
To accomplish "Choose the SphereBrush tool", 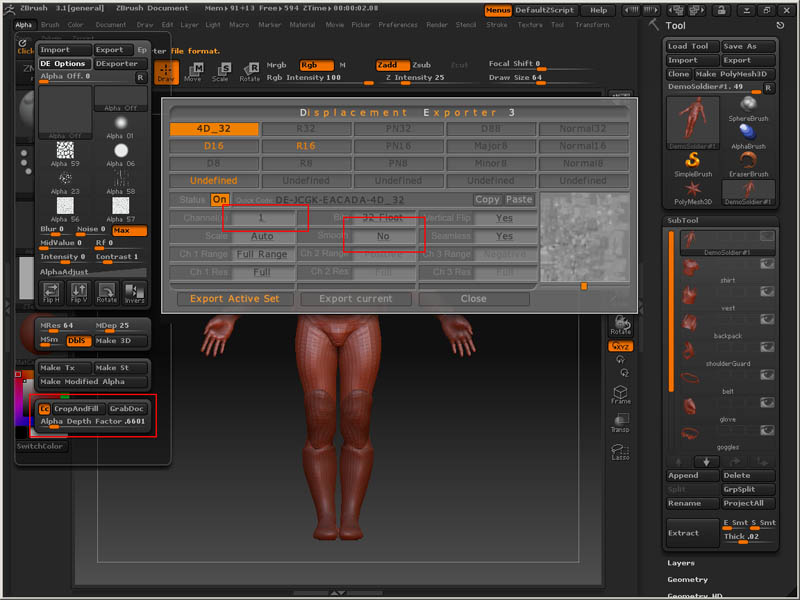I will (748, 107).
